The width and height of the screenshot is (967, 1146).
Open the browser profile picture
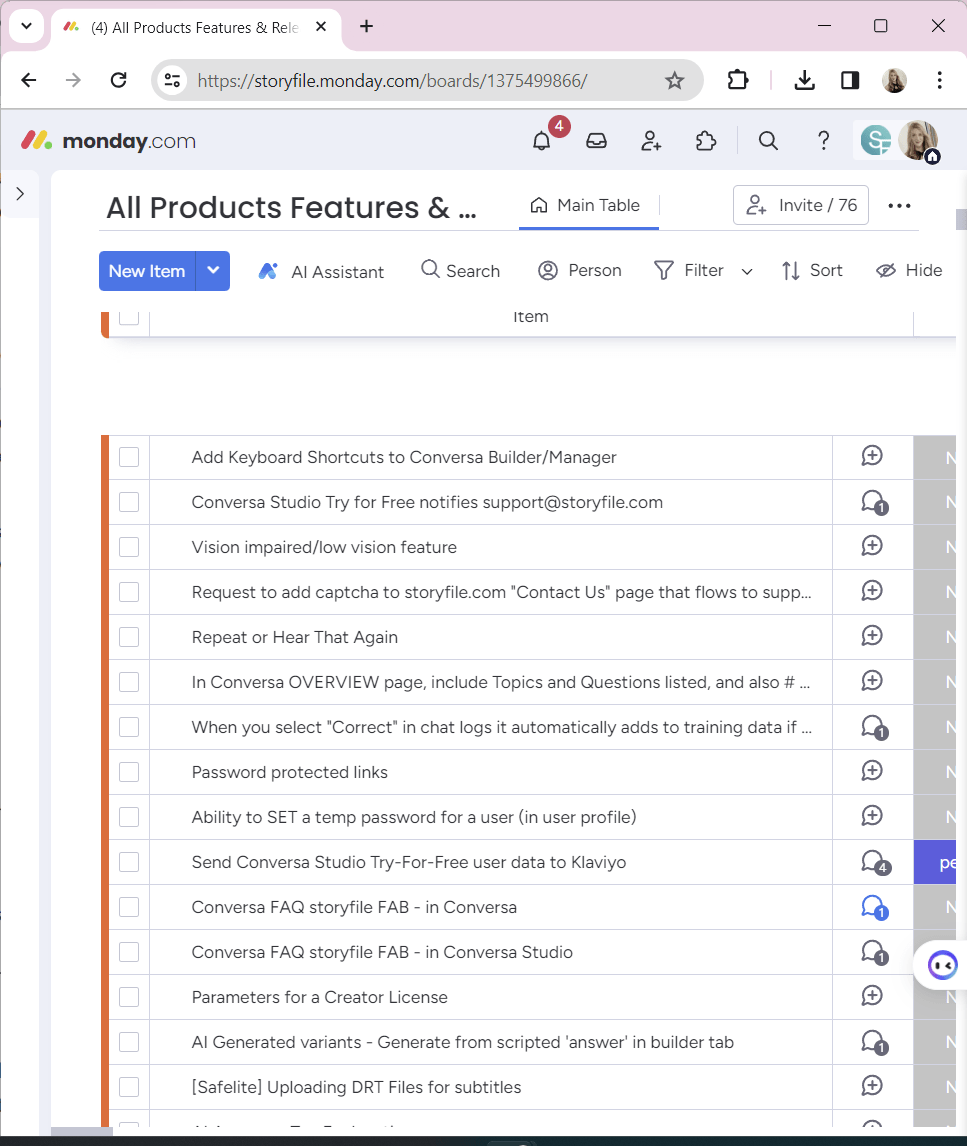pos(894,80)
